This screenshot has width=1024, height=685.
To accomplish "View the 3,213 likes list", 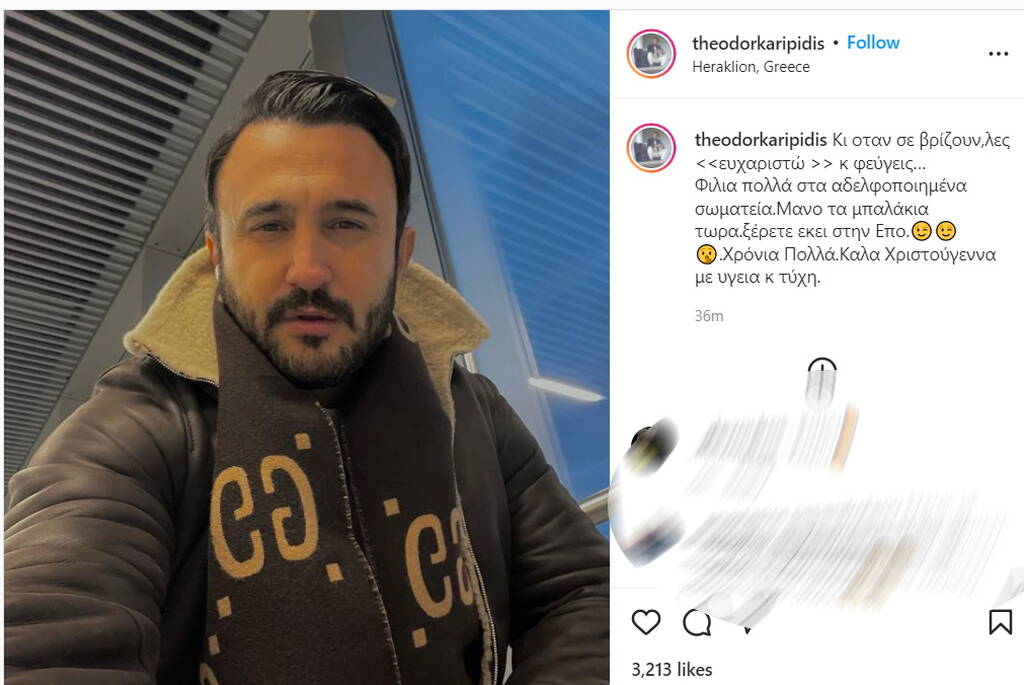I will (x=671, y=669).
